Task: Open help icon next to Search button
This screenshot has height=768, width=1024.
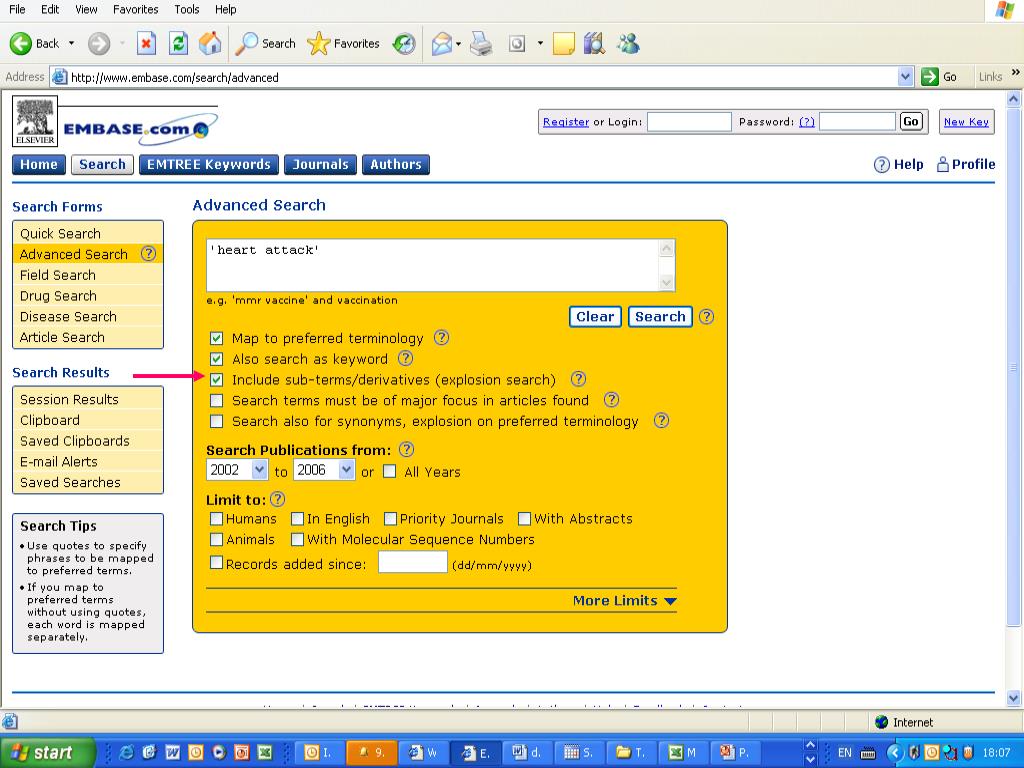Action: (x=707, y=317)
